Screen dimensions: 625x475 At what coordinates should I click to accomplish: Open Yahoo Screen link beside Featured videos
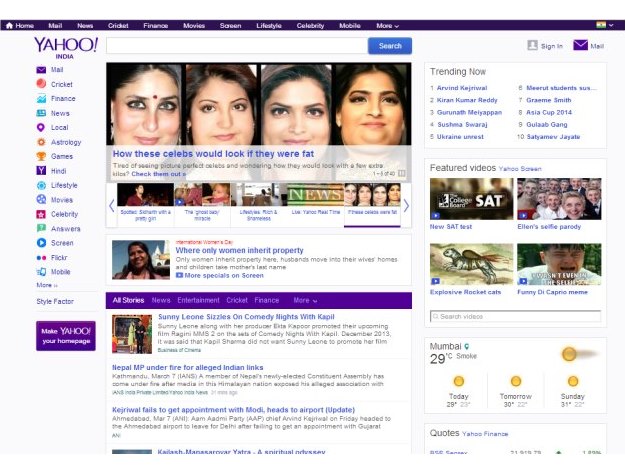(520, 169)
